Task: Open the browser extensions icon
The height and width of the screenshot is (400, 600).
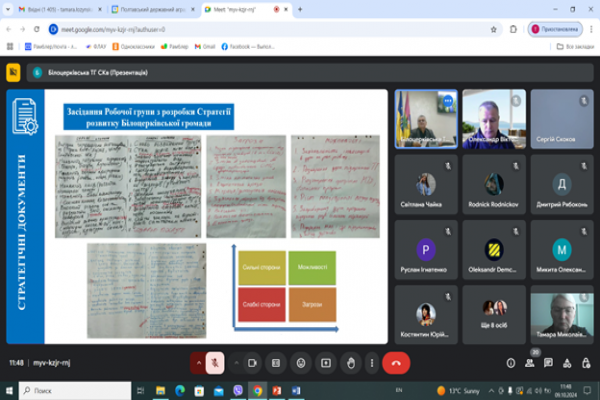Action: point(513,29)
